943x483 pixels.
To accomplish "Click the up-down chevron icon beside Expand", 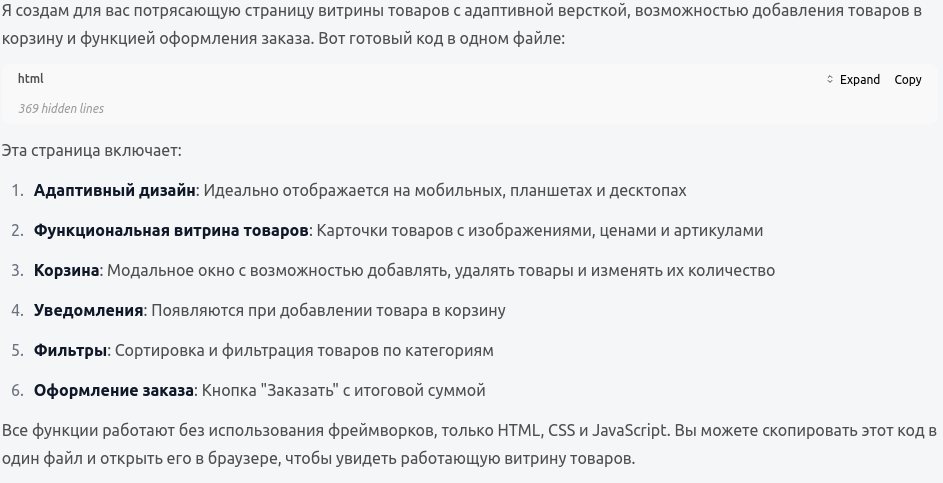I will point(830,79).
